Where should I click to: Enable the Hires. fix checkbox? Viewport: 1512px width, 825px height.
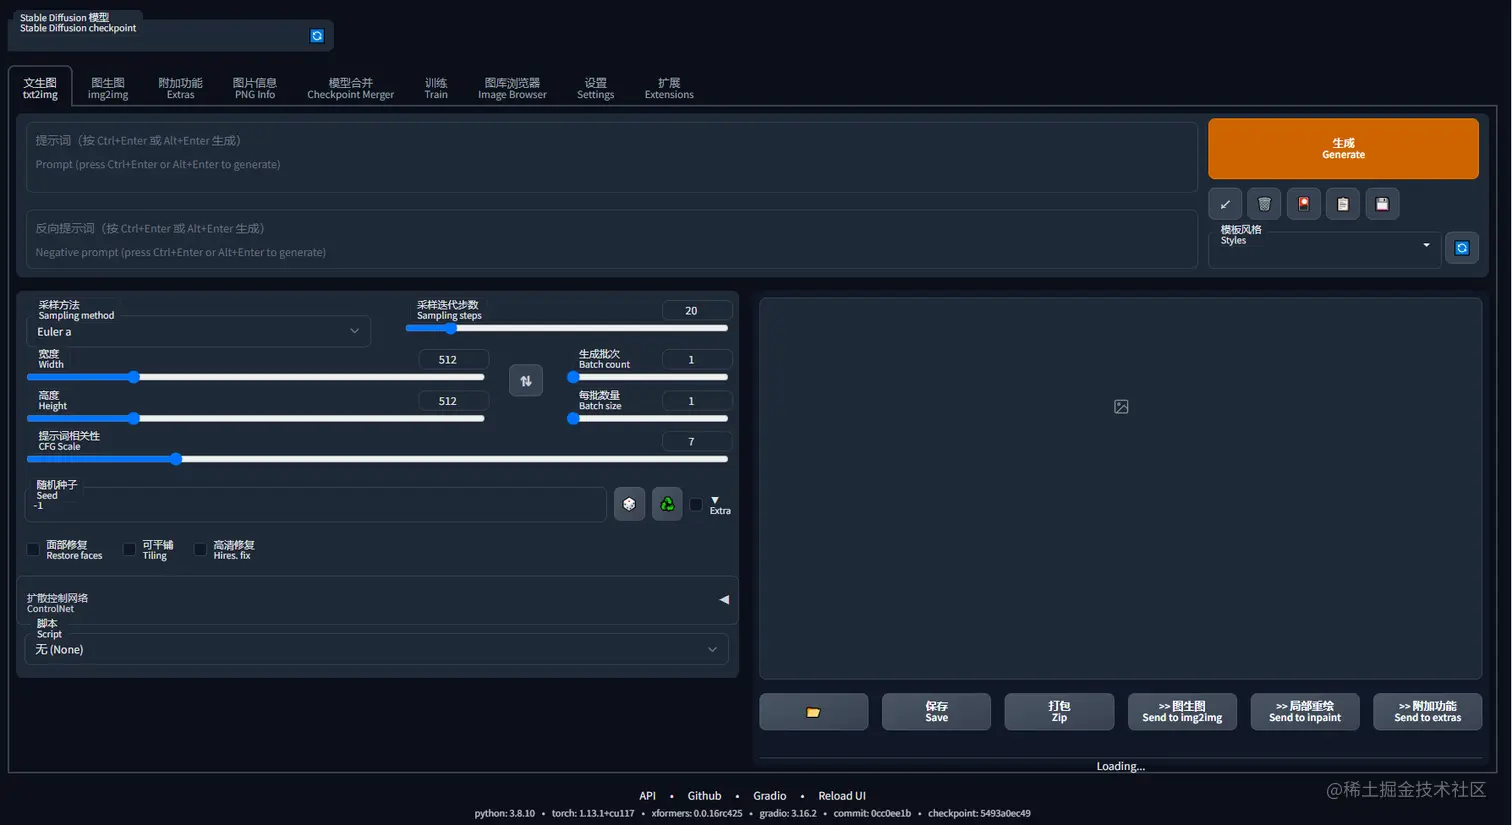[x=200, y=550]
